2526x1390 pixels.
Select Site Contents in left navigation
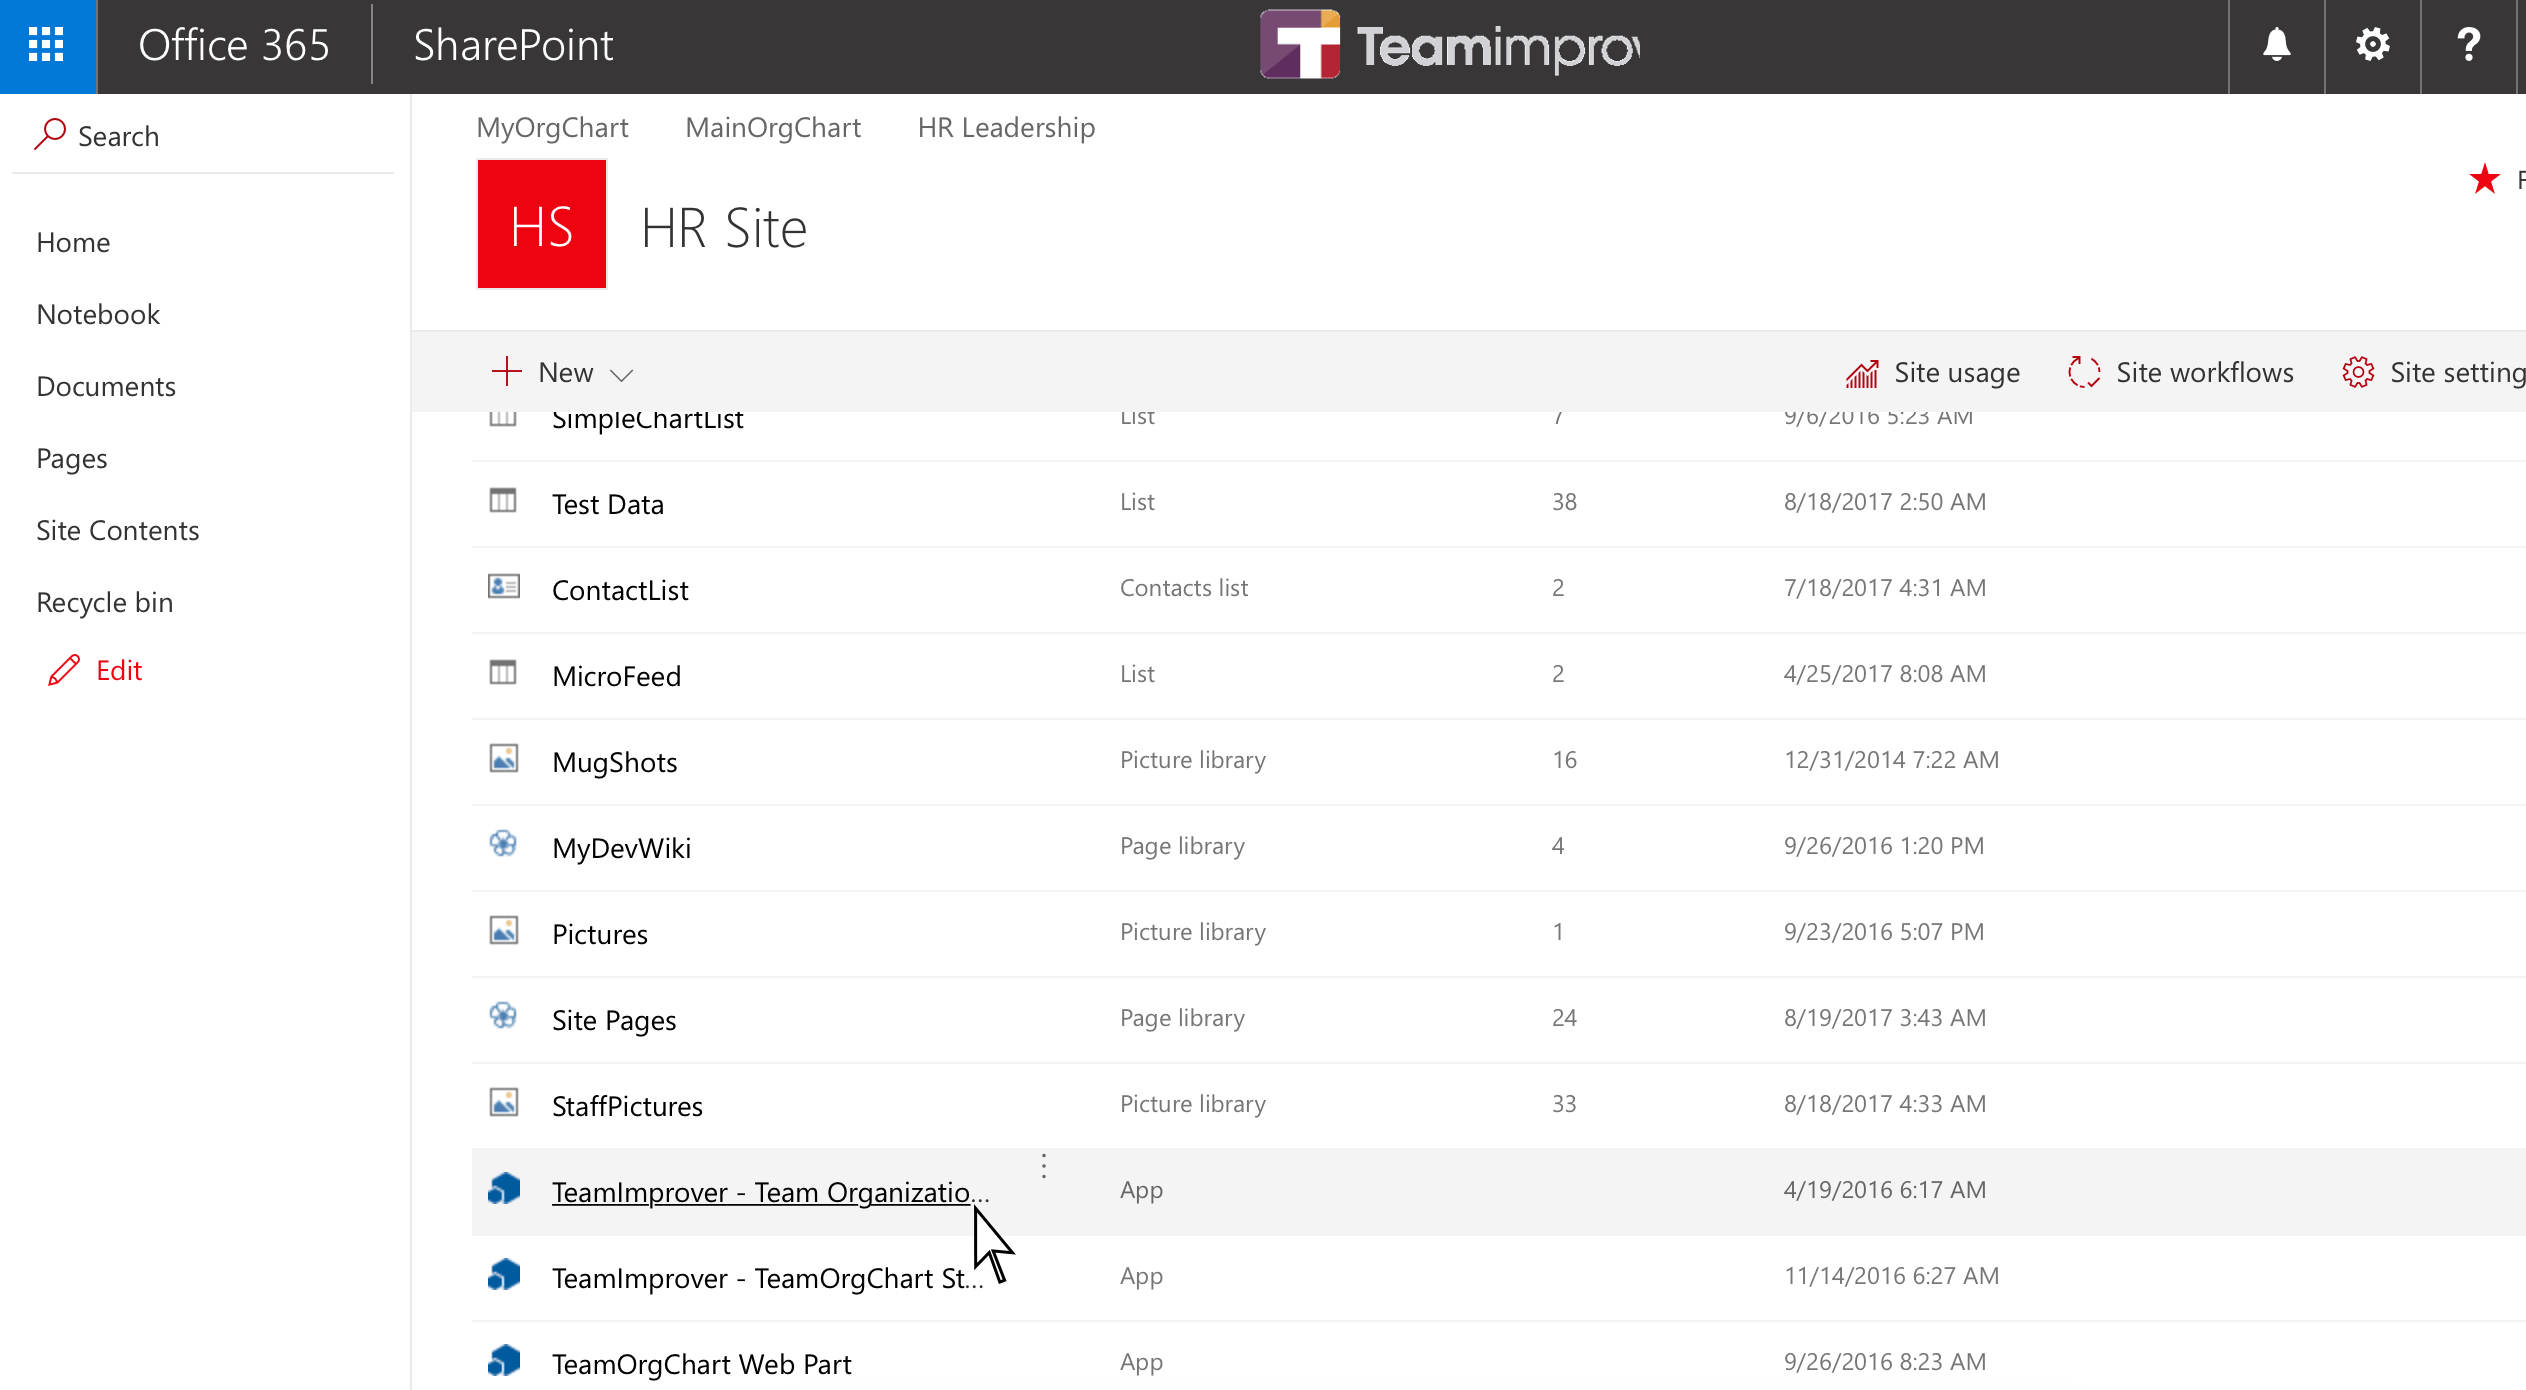(118, 531)
